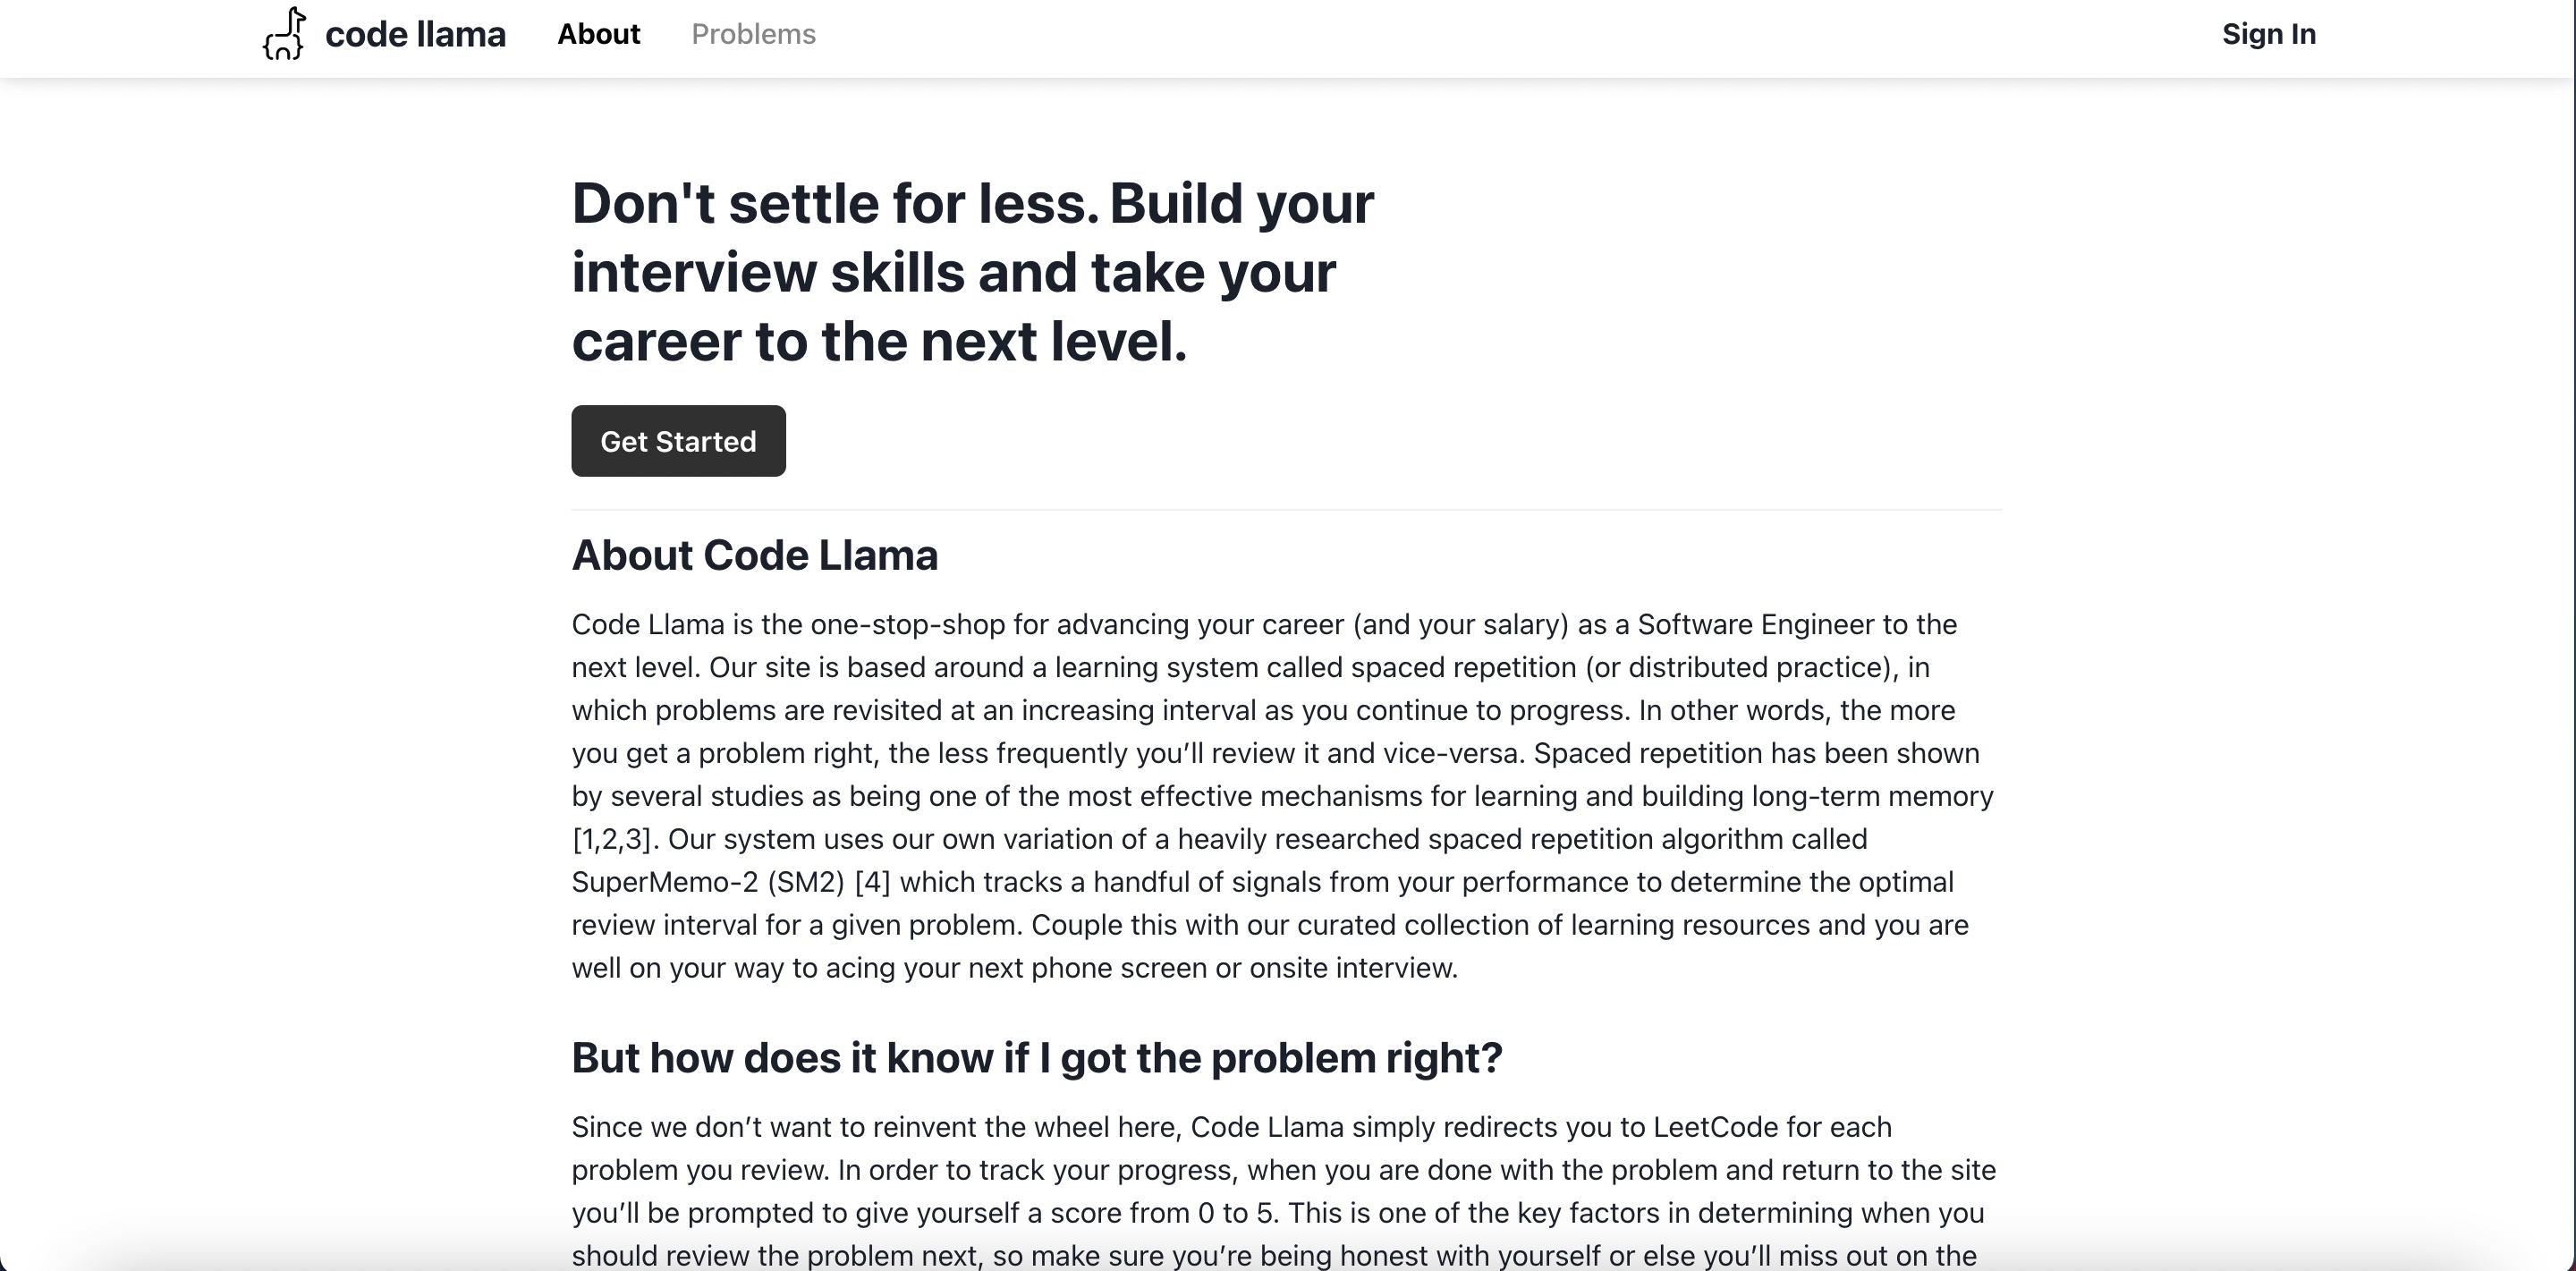Viewport: 2576px width, 1271px height.
Task: Click the llama logo icon
Action: point(284,34)
